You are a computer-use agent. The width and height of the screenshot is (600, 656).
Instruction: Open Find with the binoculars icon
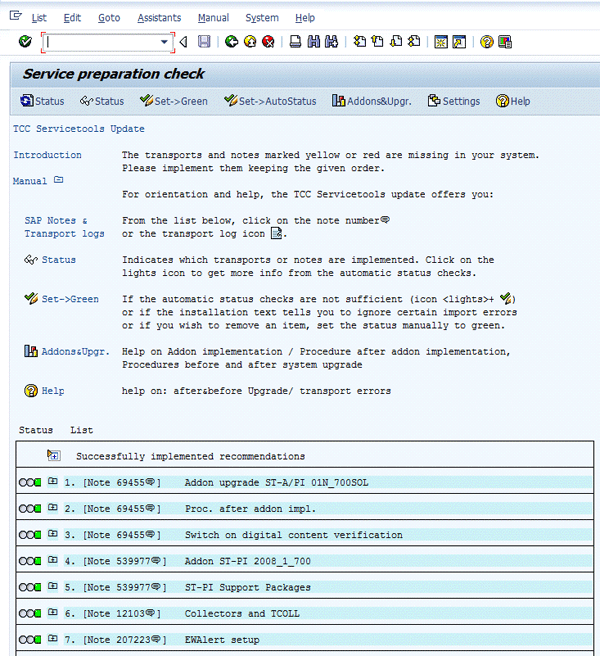pos(313,42)
